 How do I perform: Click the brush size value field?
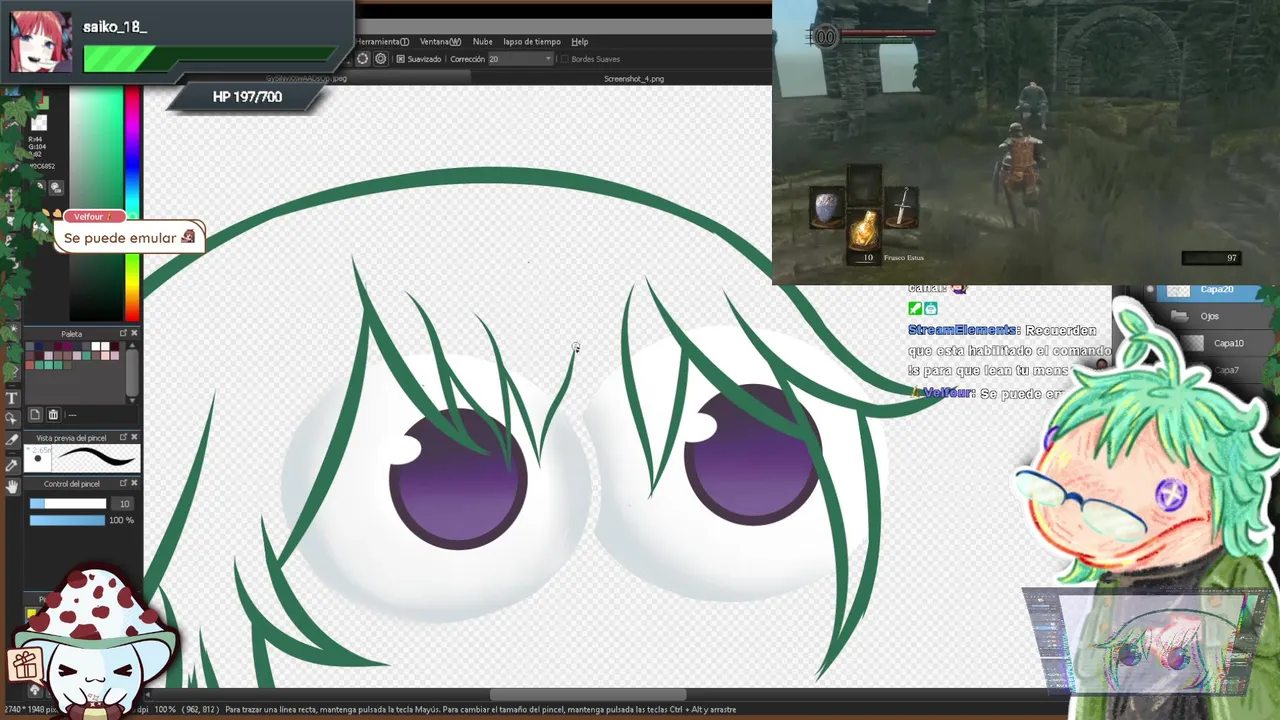pyautogui.click(x=124, y=504)
